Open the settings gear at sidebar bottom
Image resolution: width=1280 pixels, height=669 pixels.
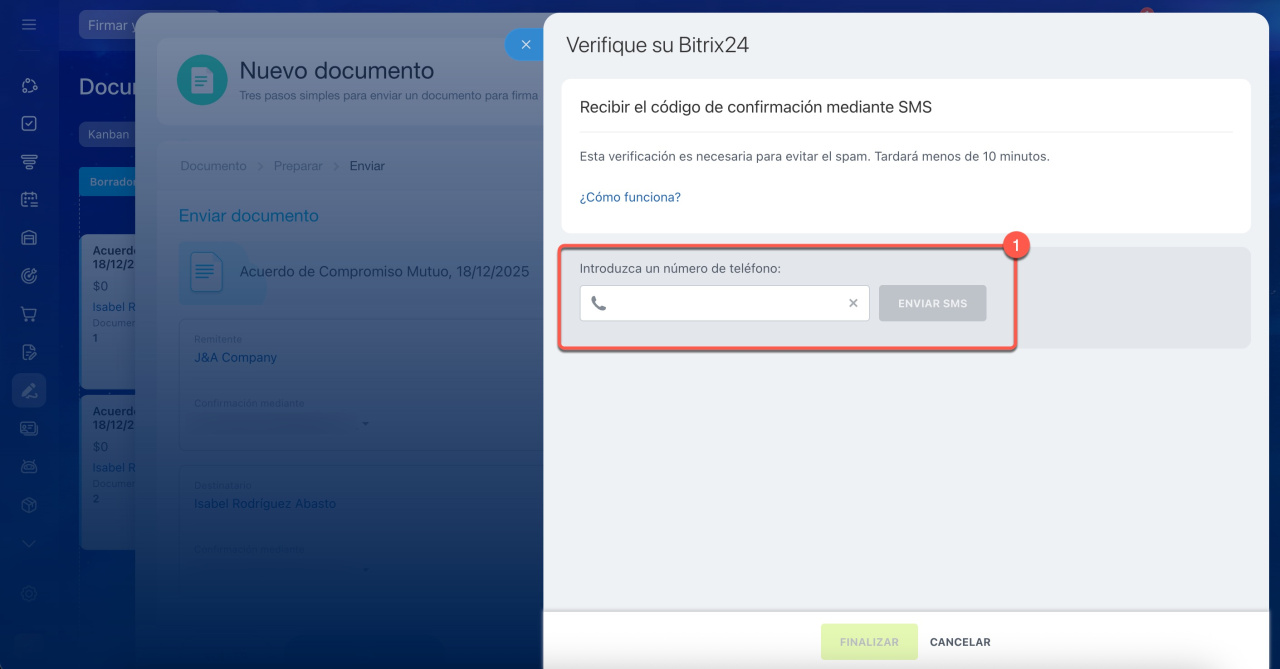pos(29,593)
